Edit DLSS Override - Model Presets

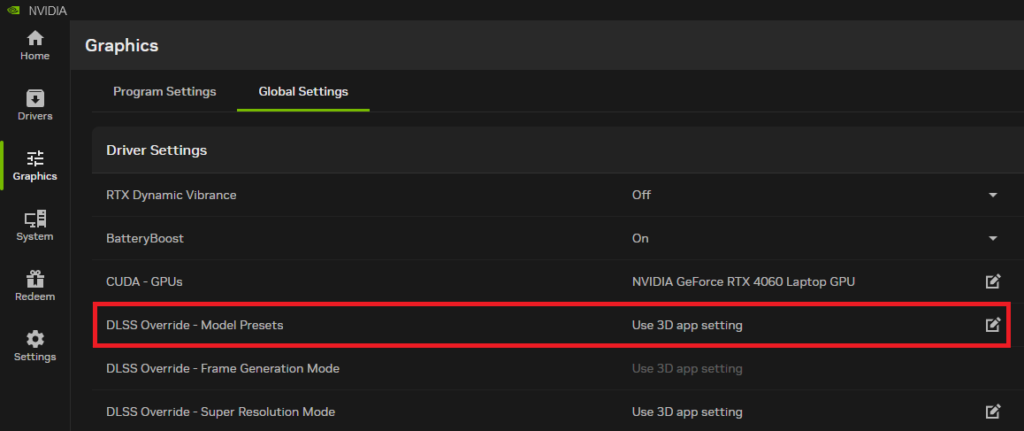coord(992,325)
